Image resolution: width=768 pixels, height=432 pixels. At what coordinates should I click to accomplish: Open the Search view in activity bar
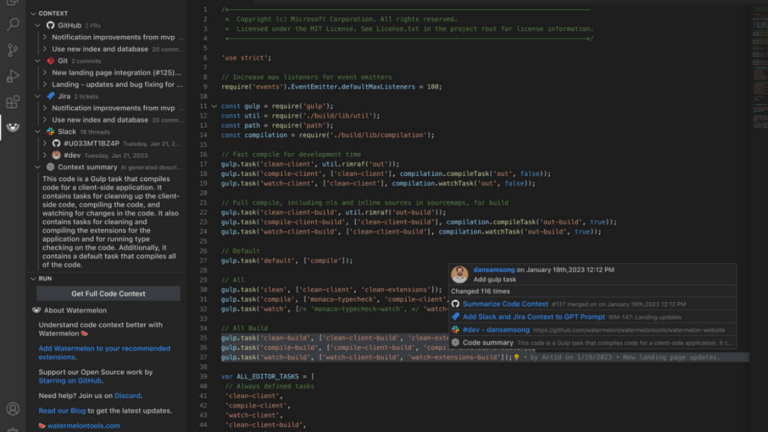tap(13, 24)
